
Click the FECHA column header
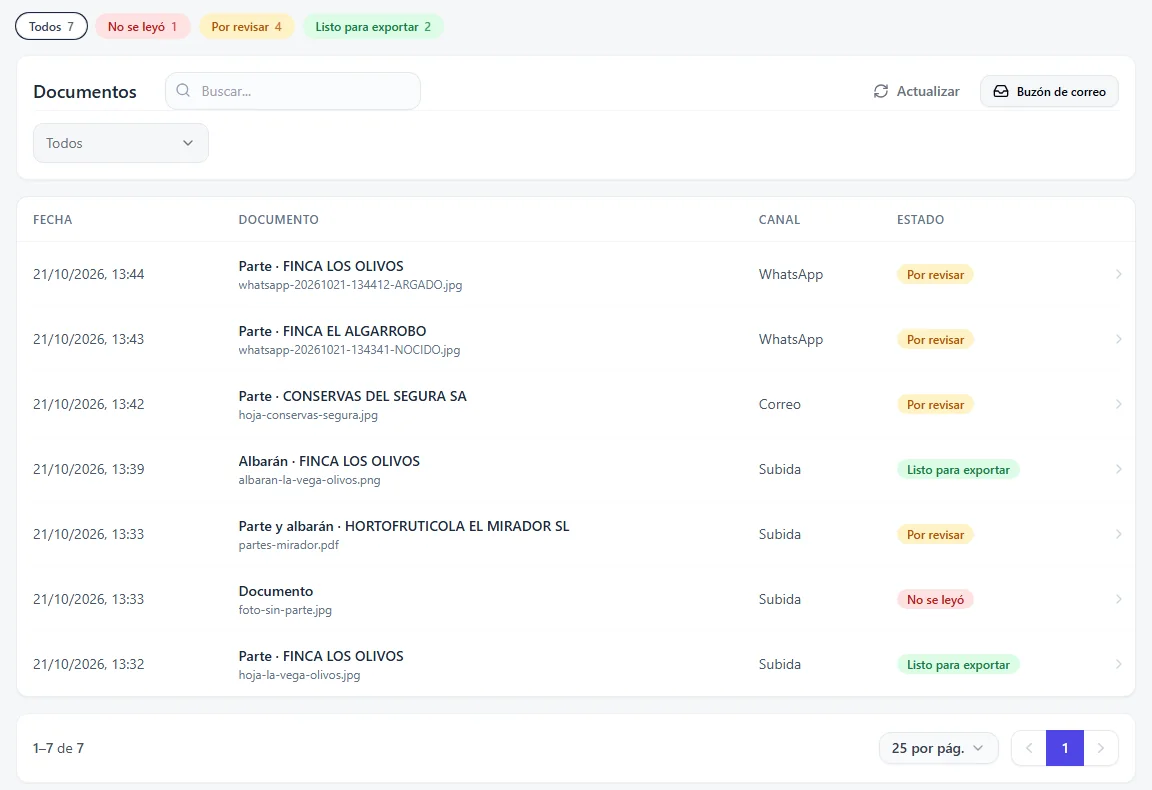52,220
